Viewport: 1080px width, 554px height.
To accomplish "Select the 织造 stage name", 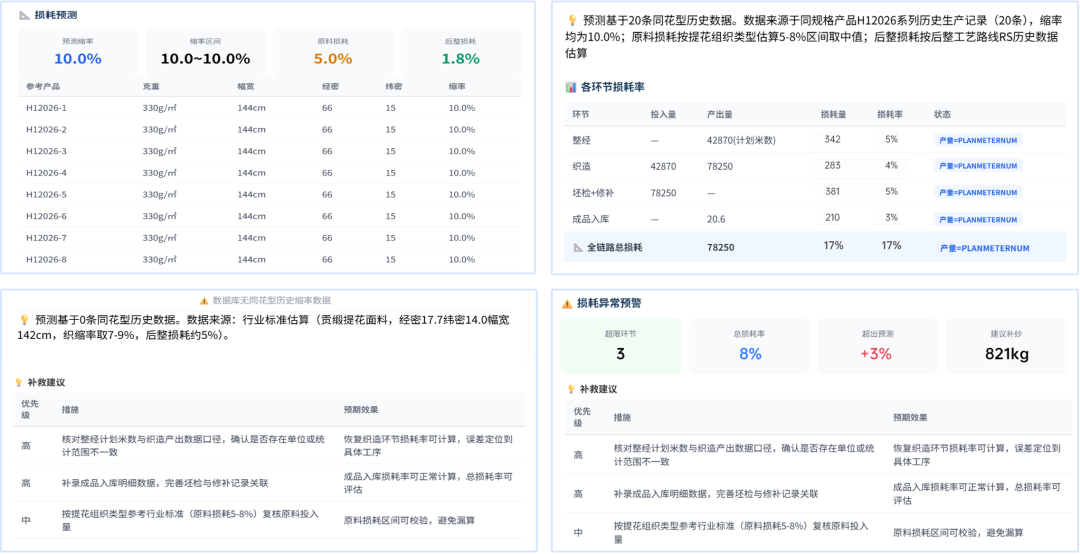I will click(581, 166).
